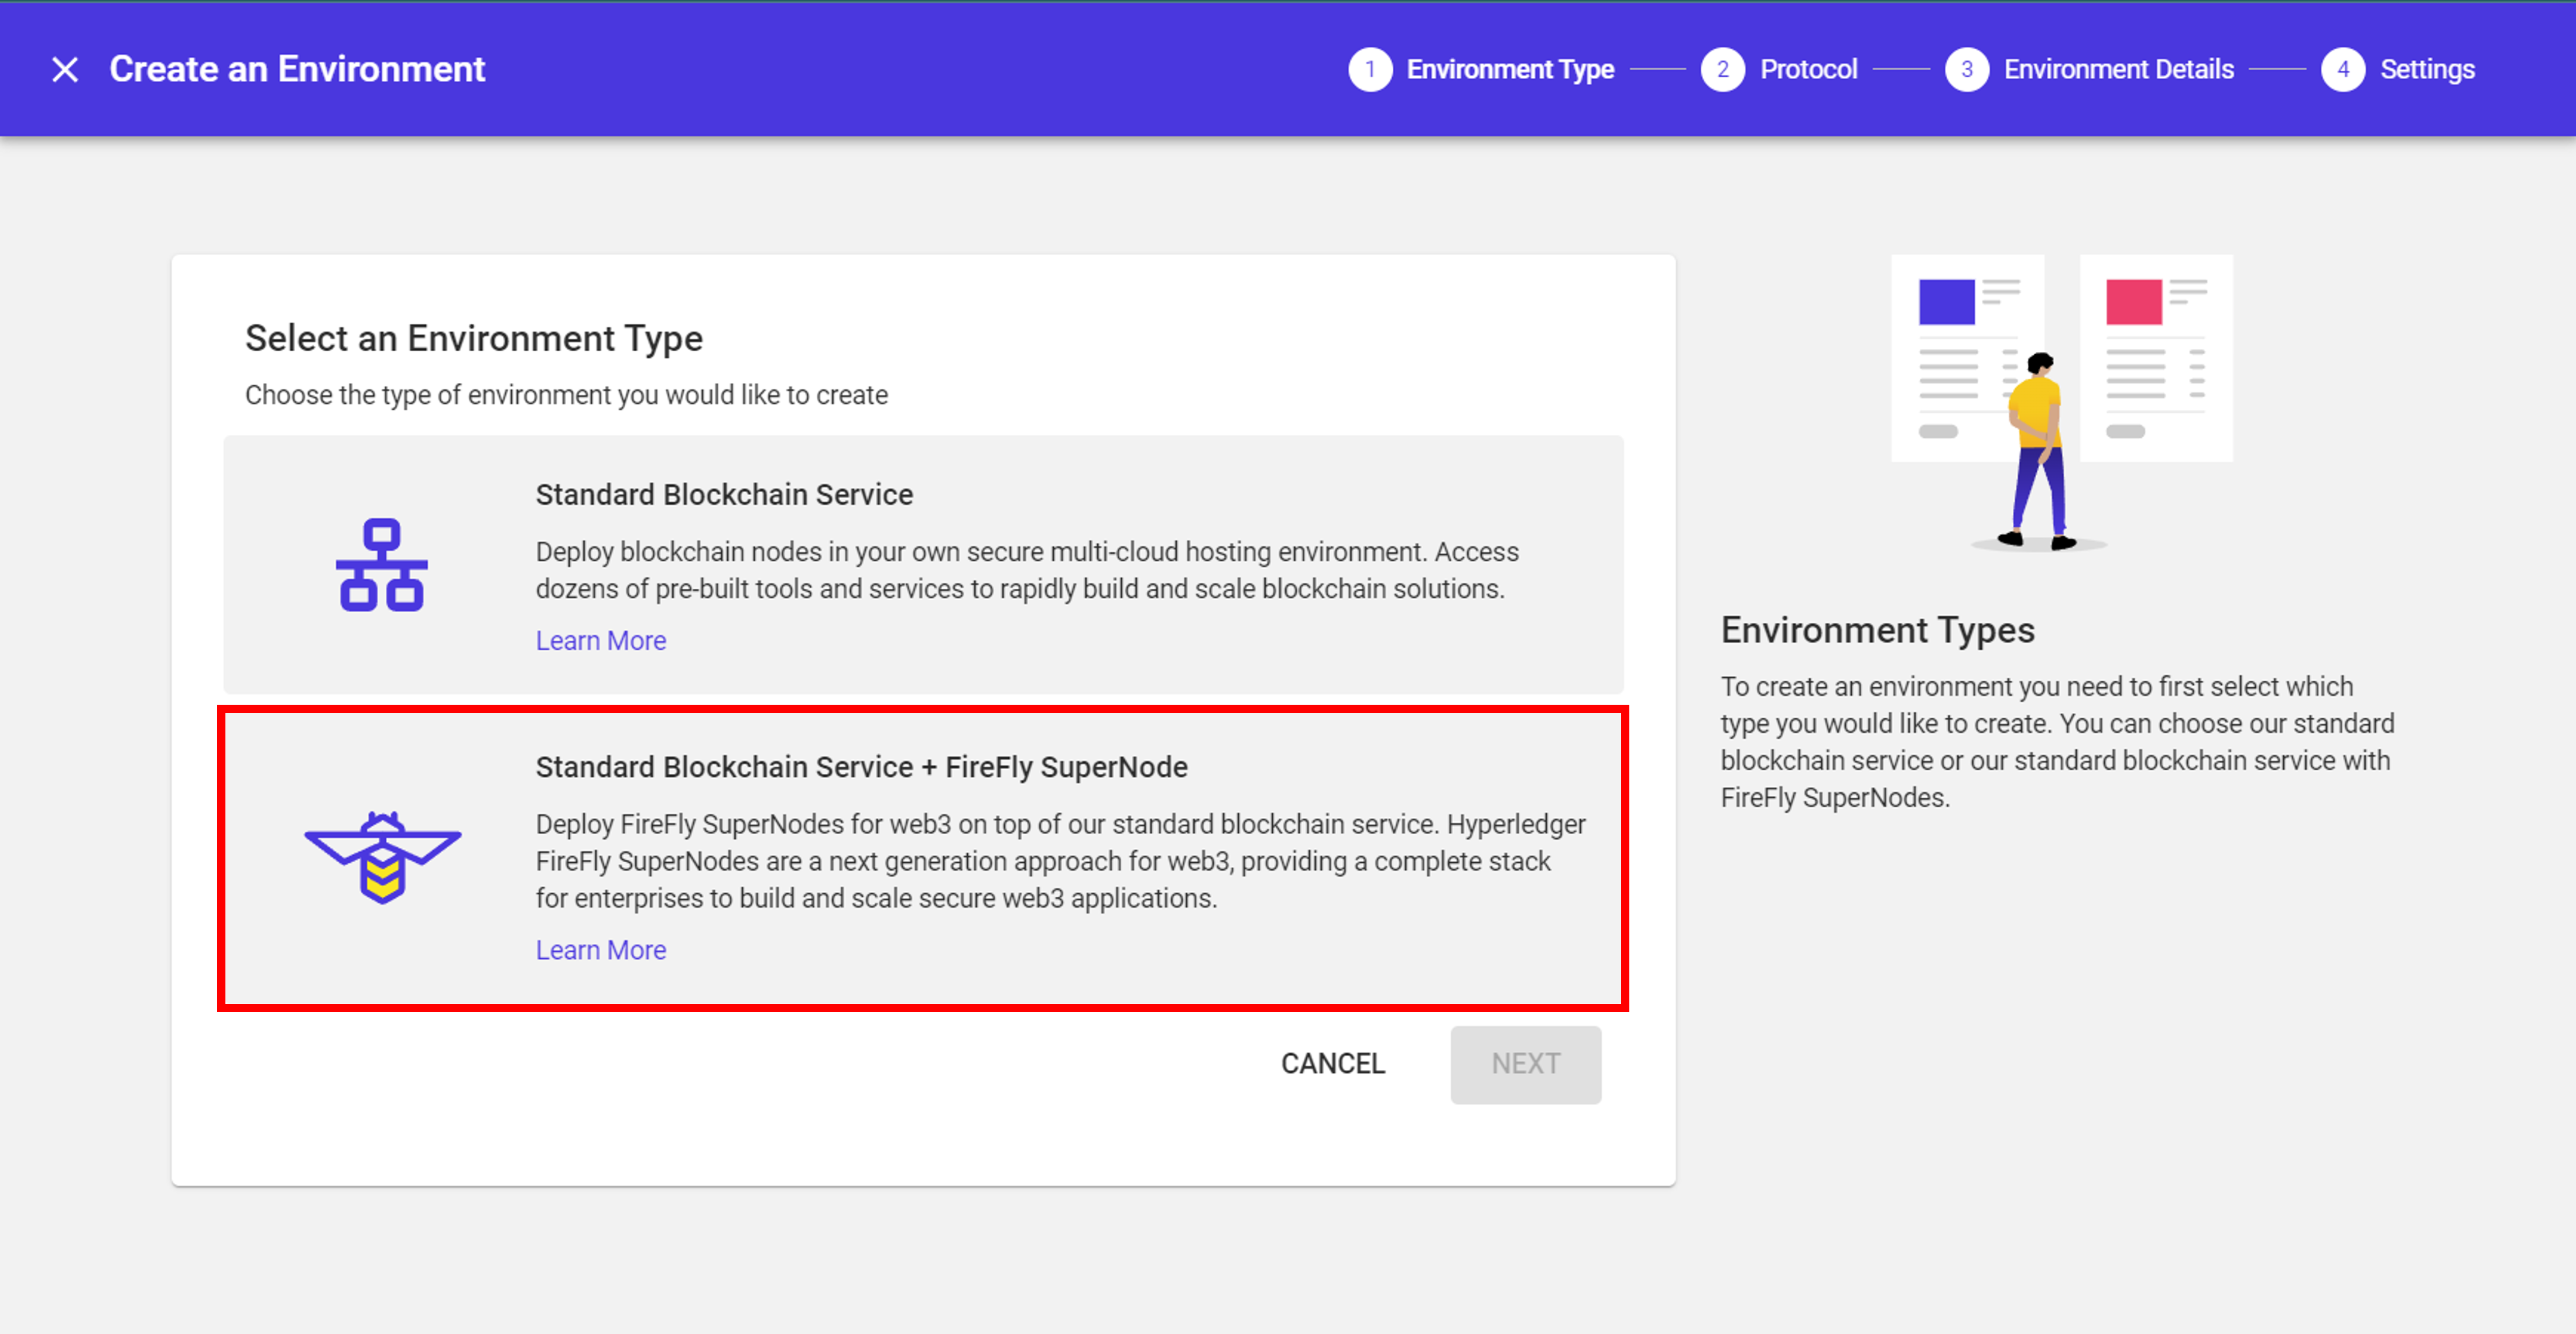Expand the Environment Type step

(x=1510, y=69)
